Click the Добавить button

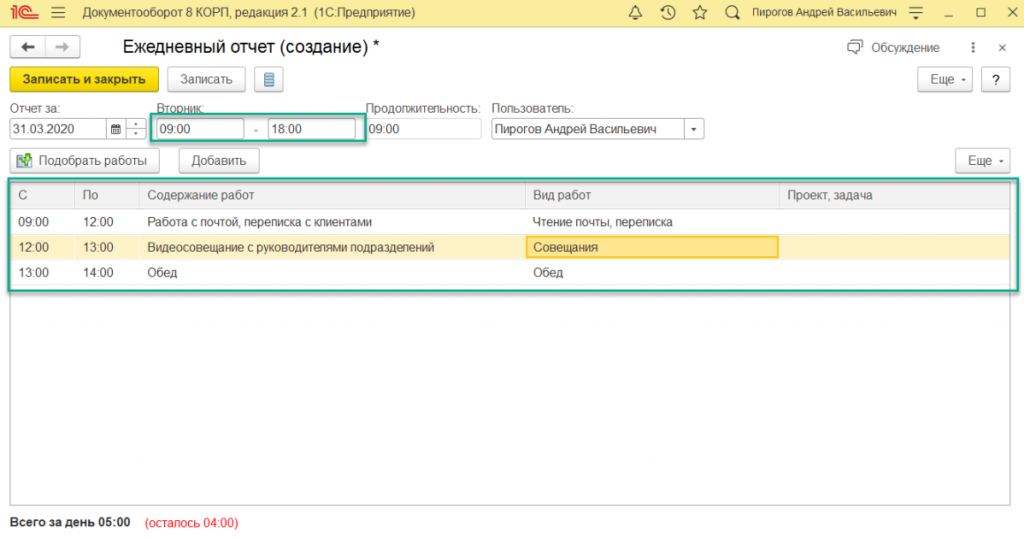218,160
